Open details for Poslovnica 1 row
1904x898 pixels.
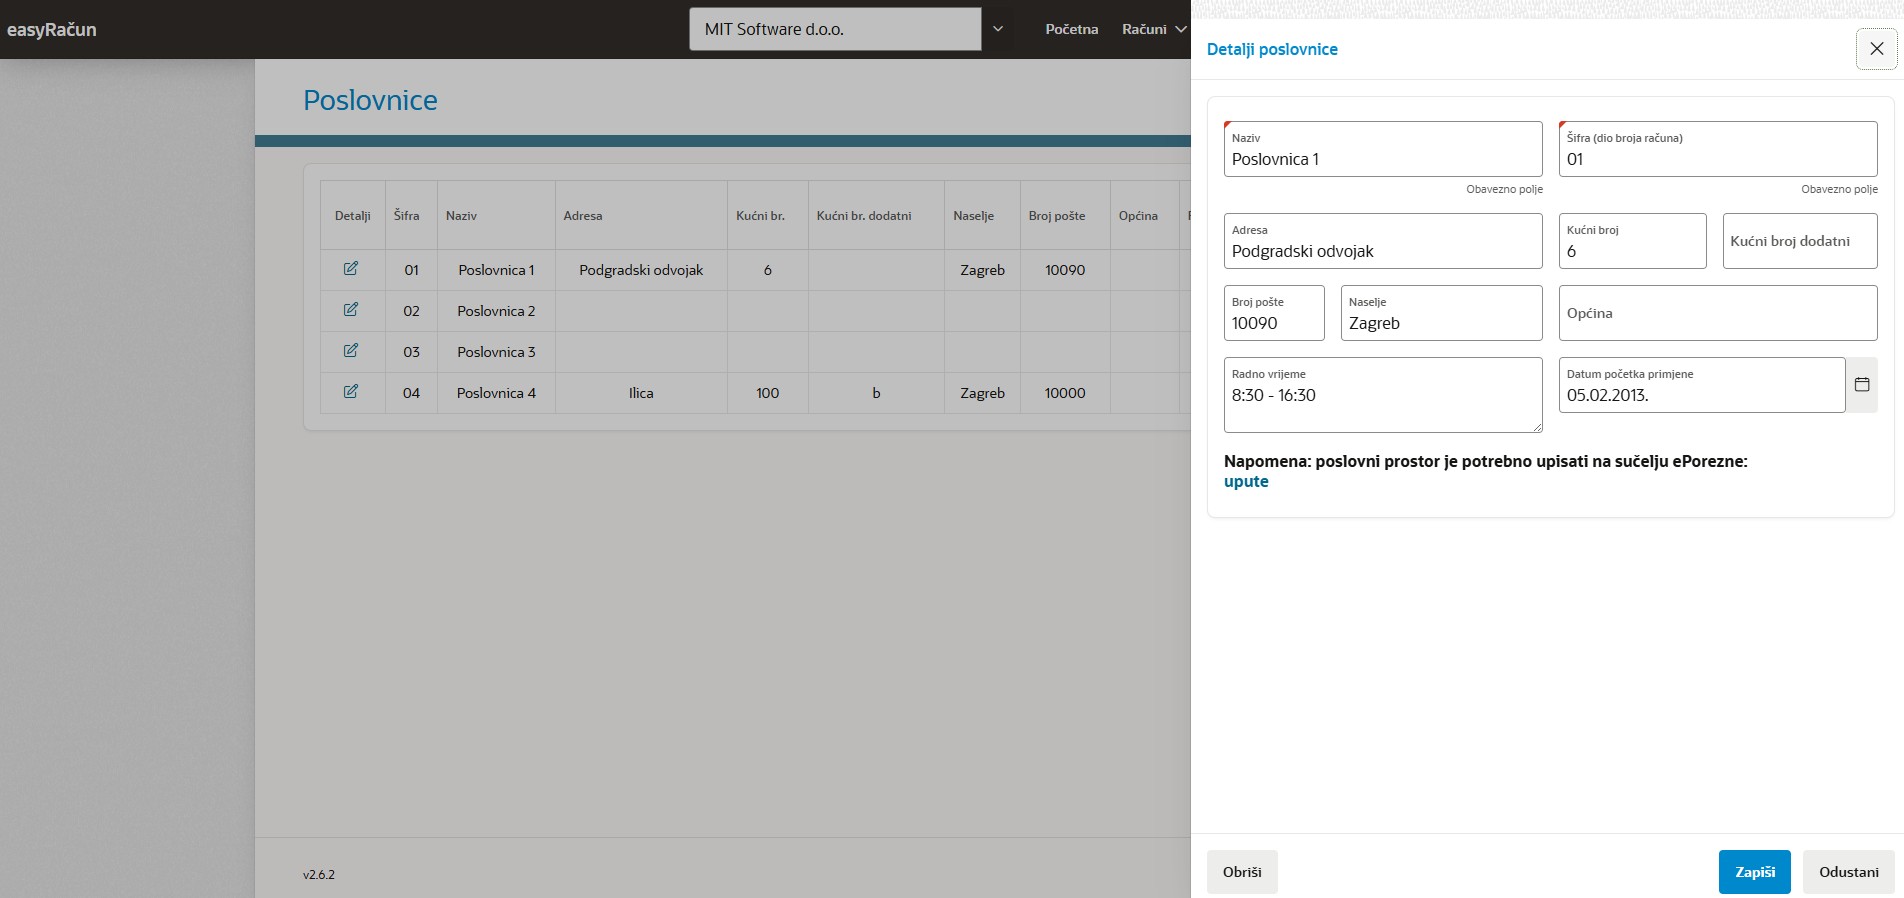pyautogui.click(x=351, y=269)
